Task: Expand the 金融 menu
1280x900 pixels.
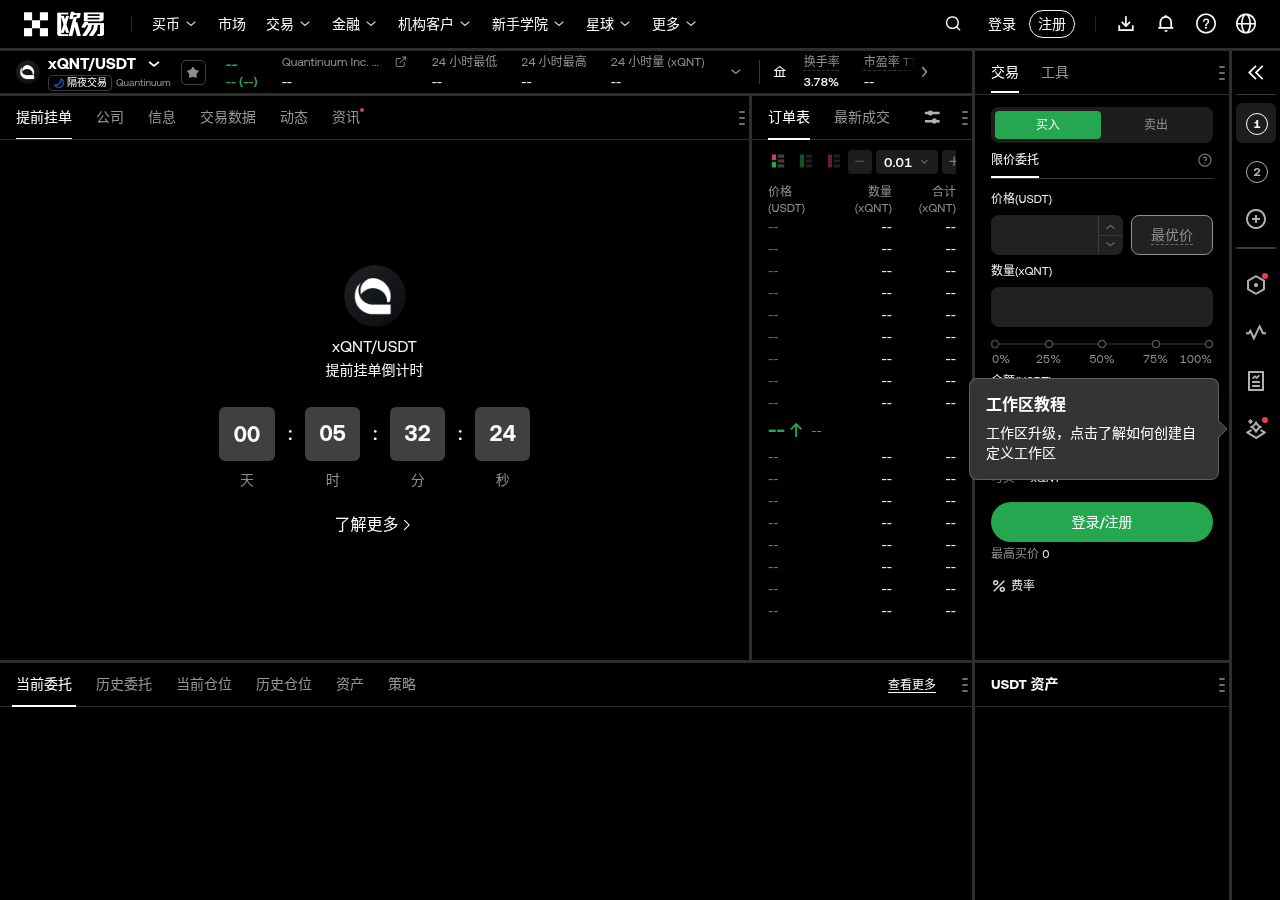Action: (x=354, y=24)
